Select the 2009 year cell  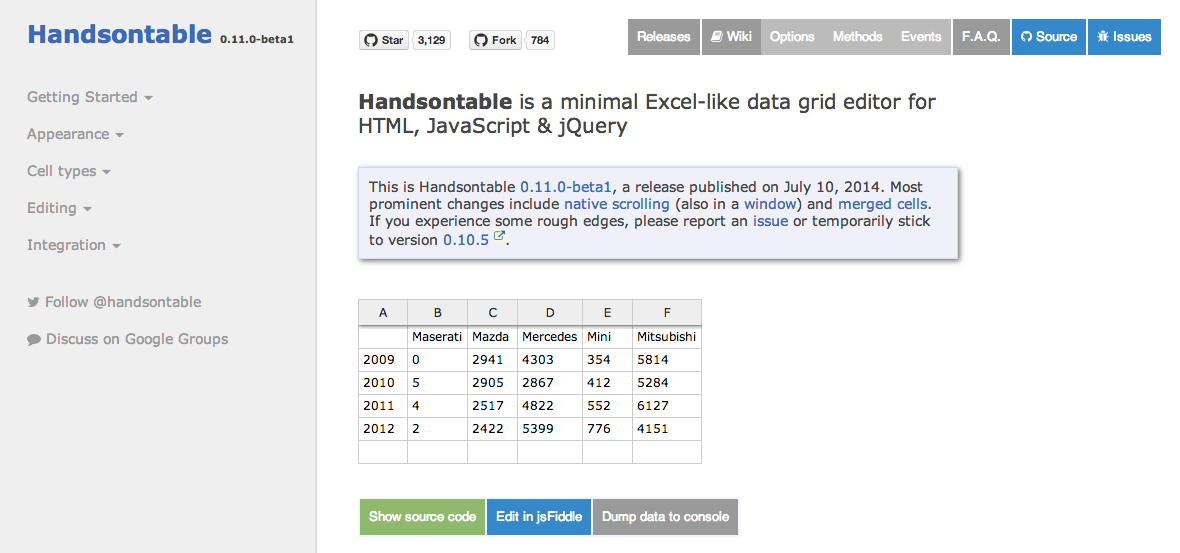click(x=383, y=360)
